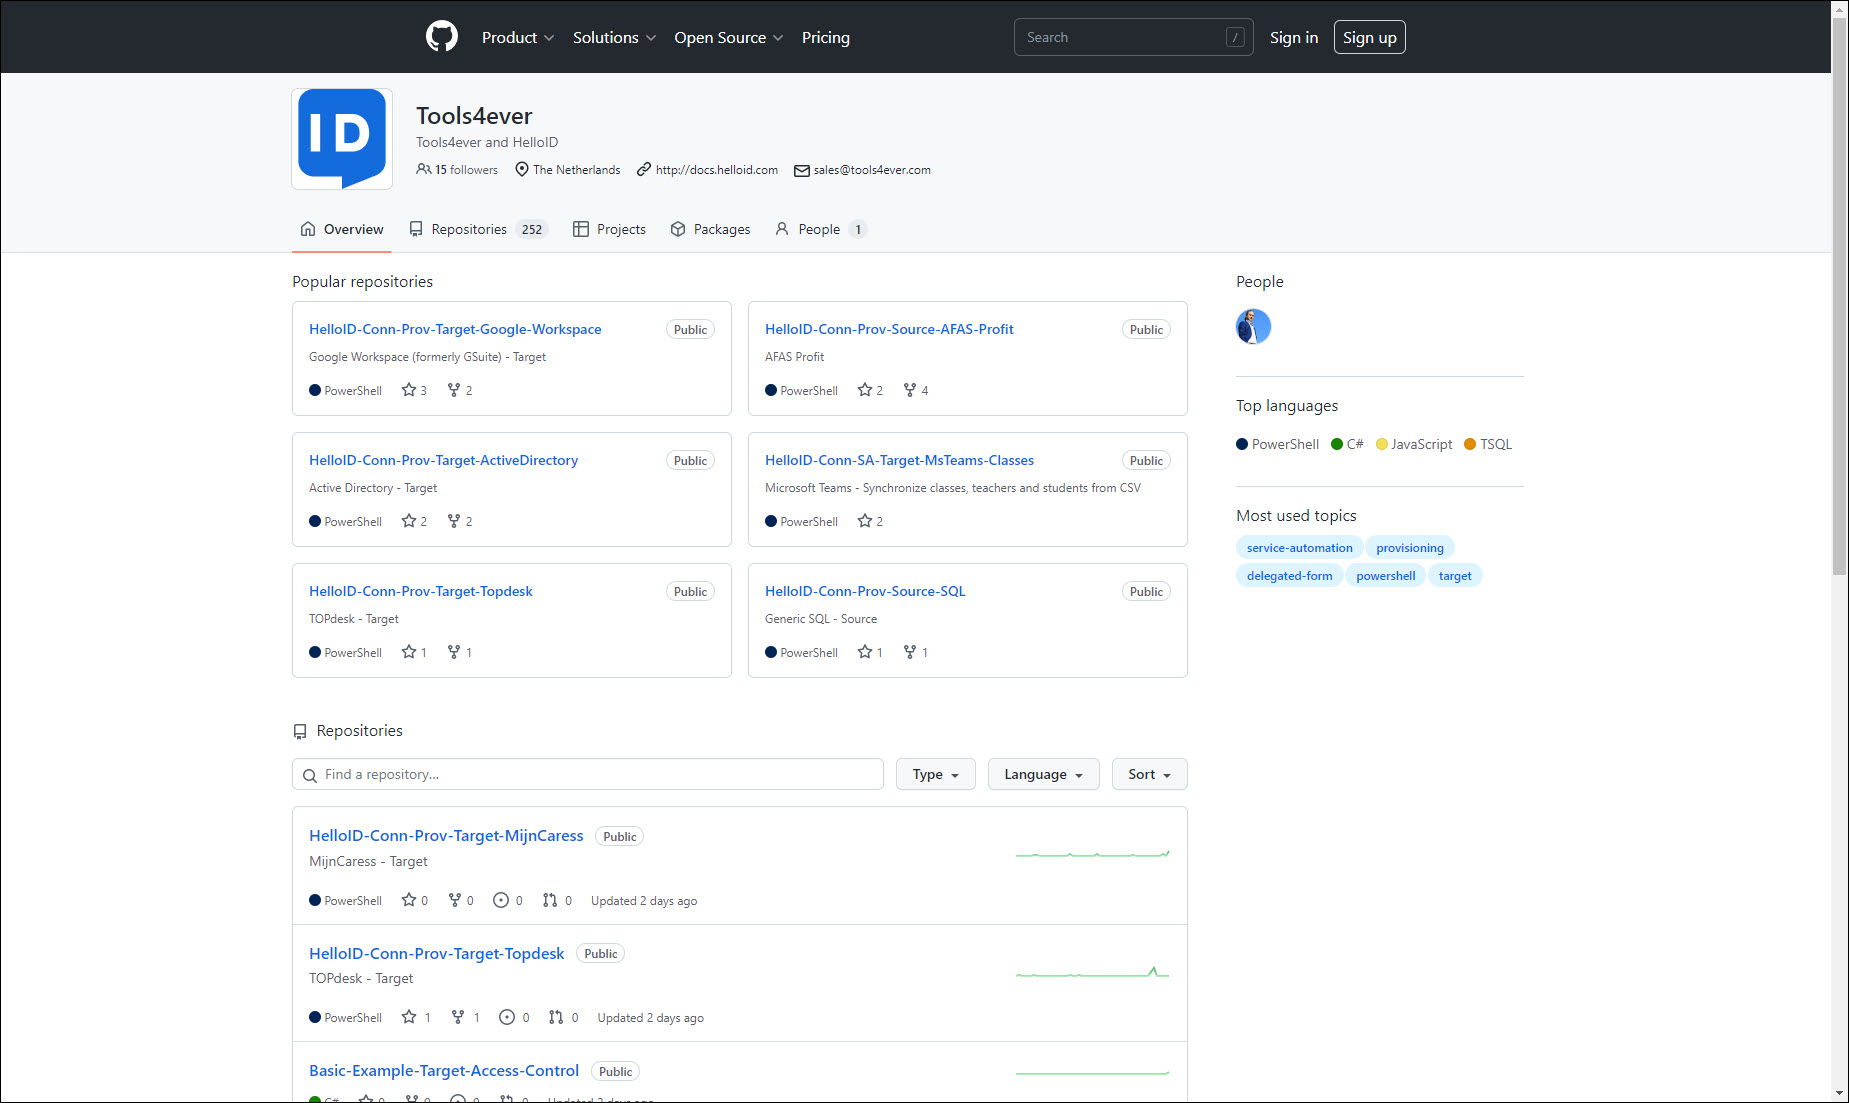
Task: Click the Tools4ever organization avatar
Action: (x=342, y=139)
